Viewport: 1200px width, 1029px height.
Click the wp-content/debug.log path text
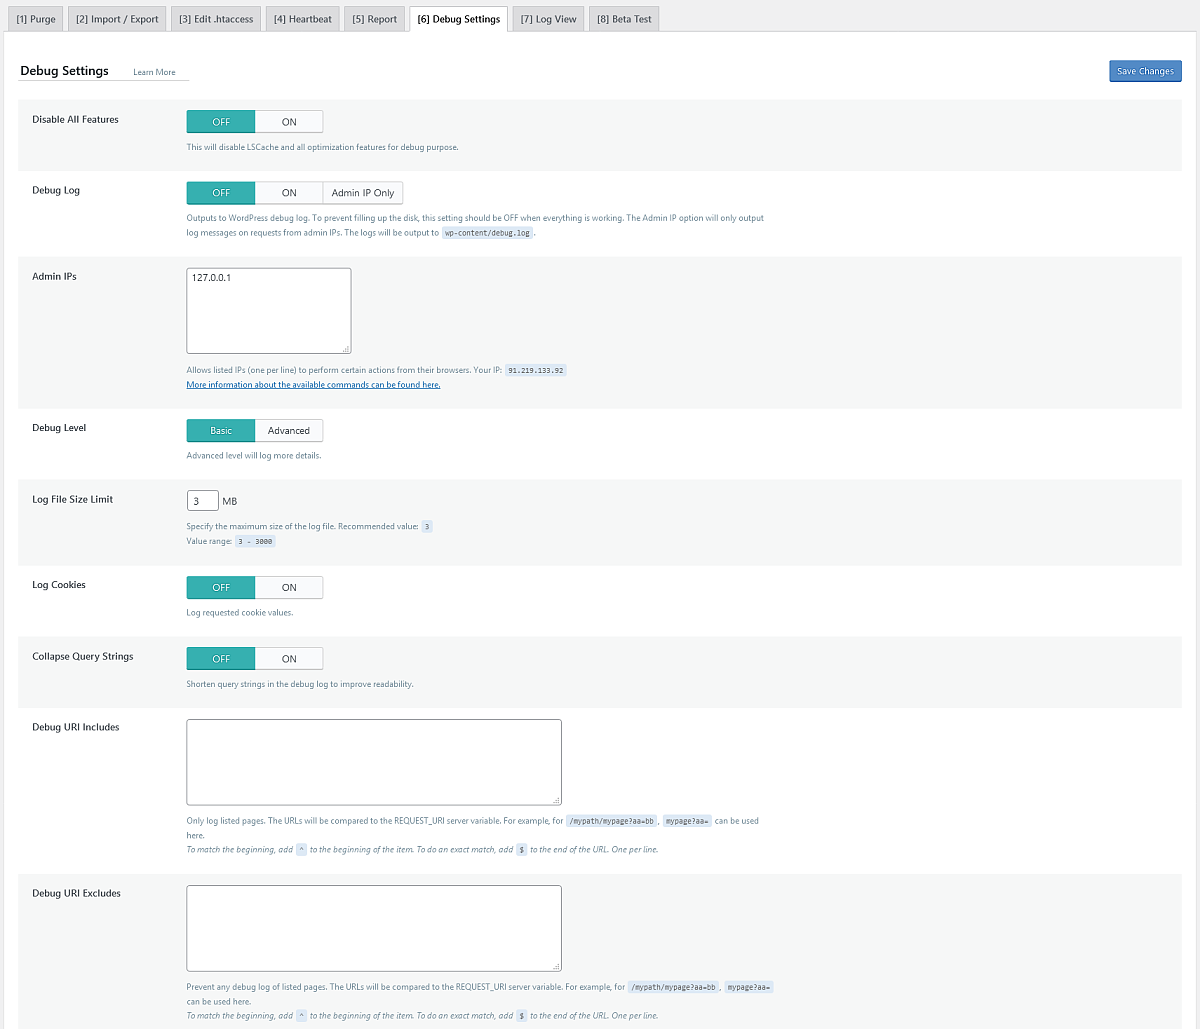487,232
